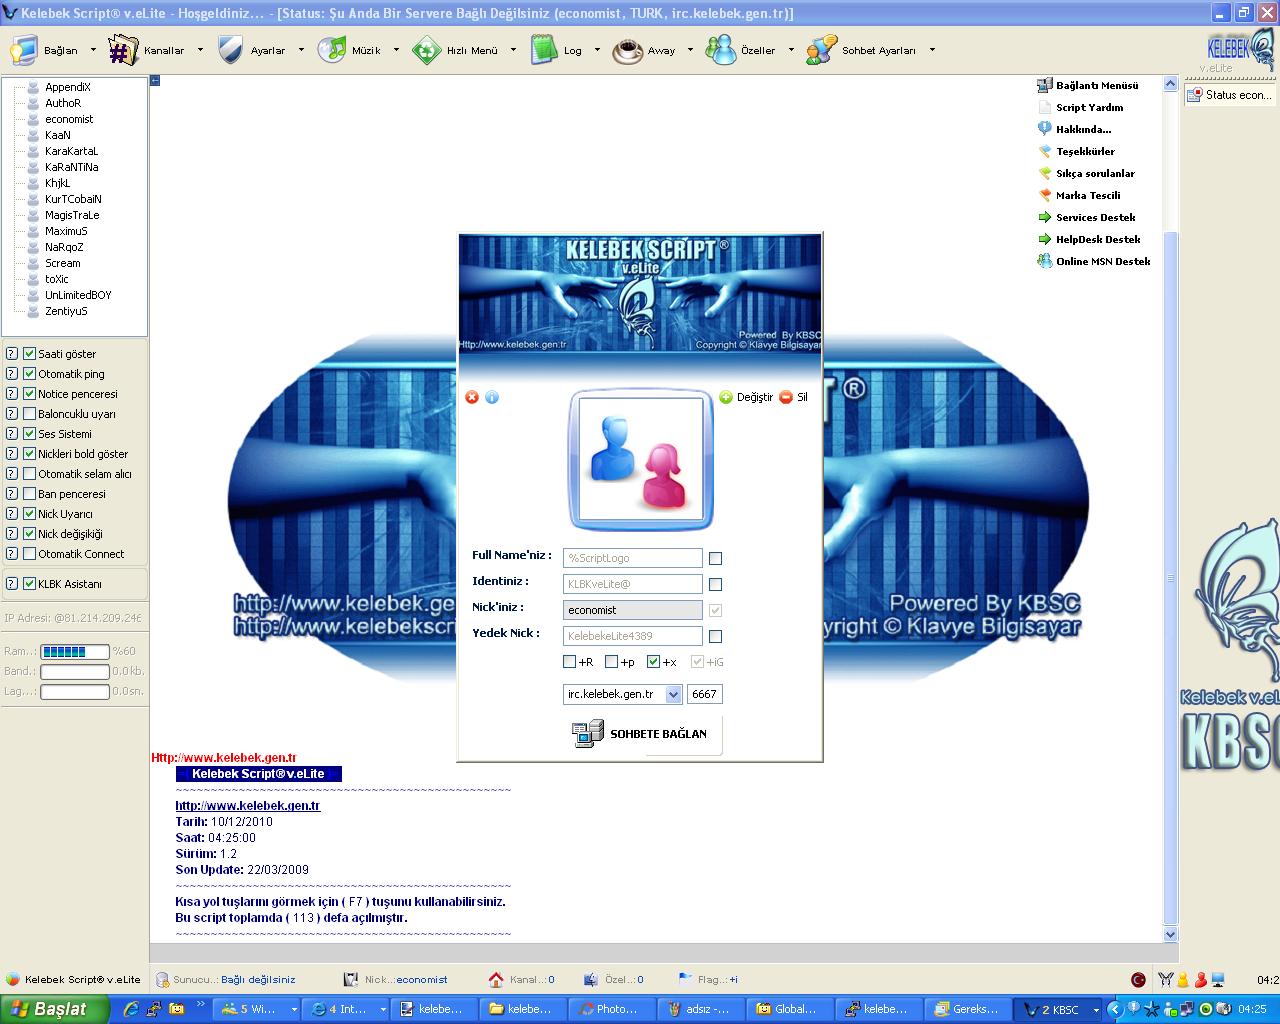The width and height of the screenshot is (1280, 1024).
Task: Click the Marka Tescili icon
Action: tap(1045, 195)
